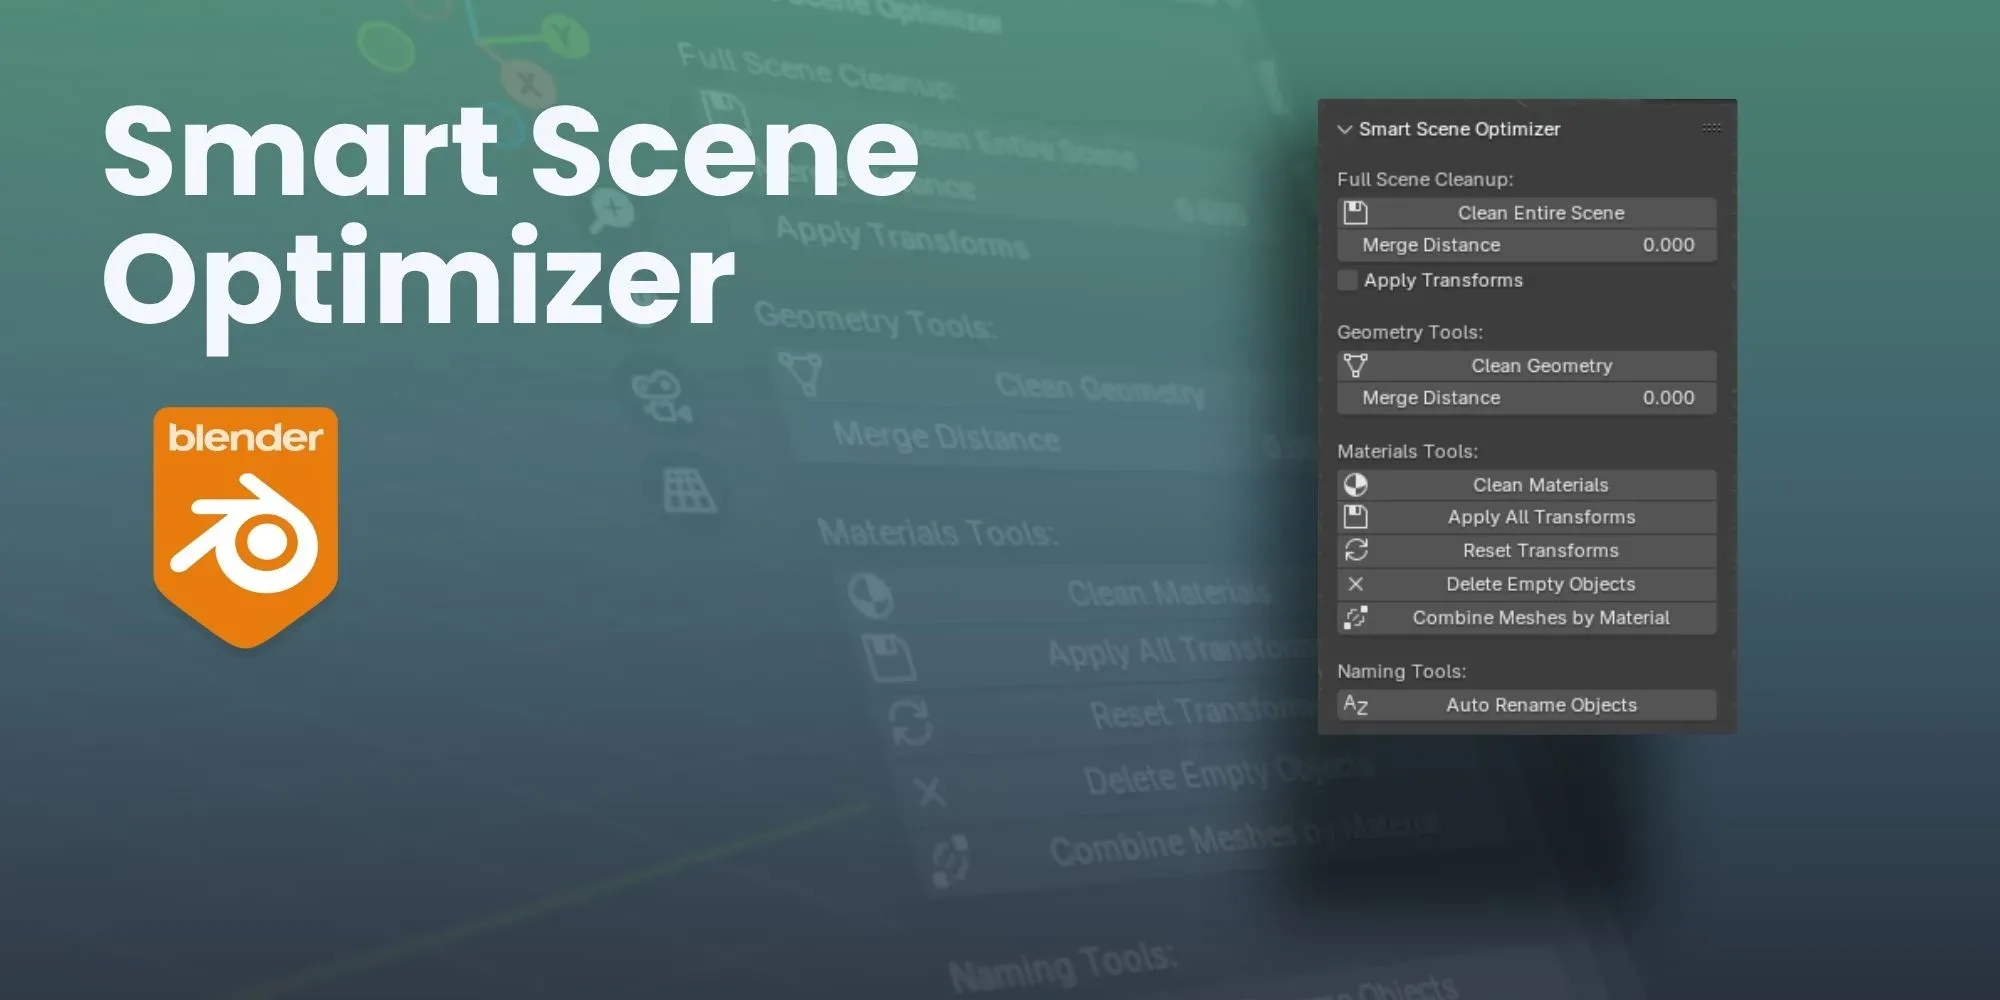Click the Merge Distance slider under Full Scene Cleanup
Viewport: 2000px width, 1000px height.
point(1527,245)
